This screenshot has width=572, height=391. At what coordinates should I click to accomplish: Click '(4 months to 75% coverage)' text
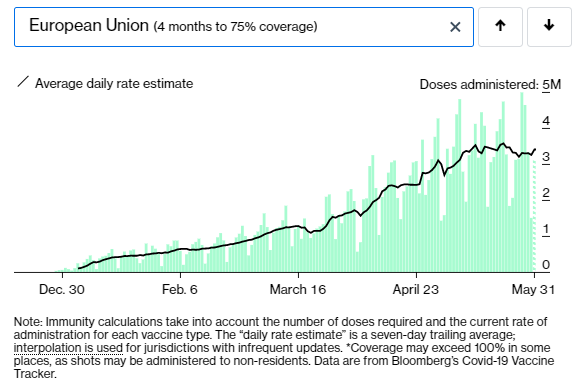pos(235,27)
